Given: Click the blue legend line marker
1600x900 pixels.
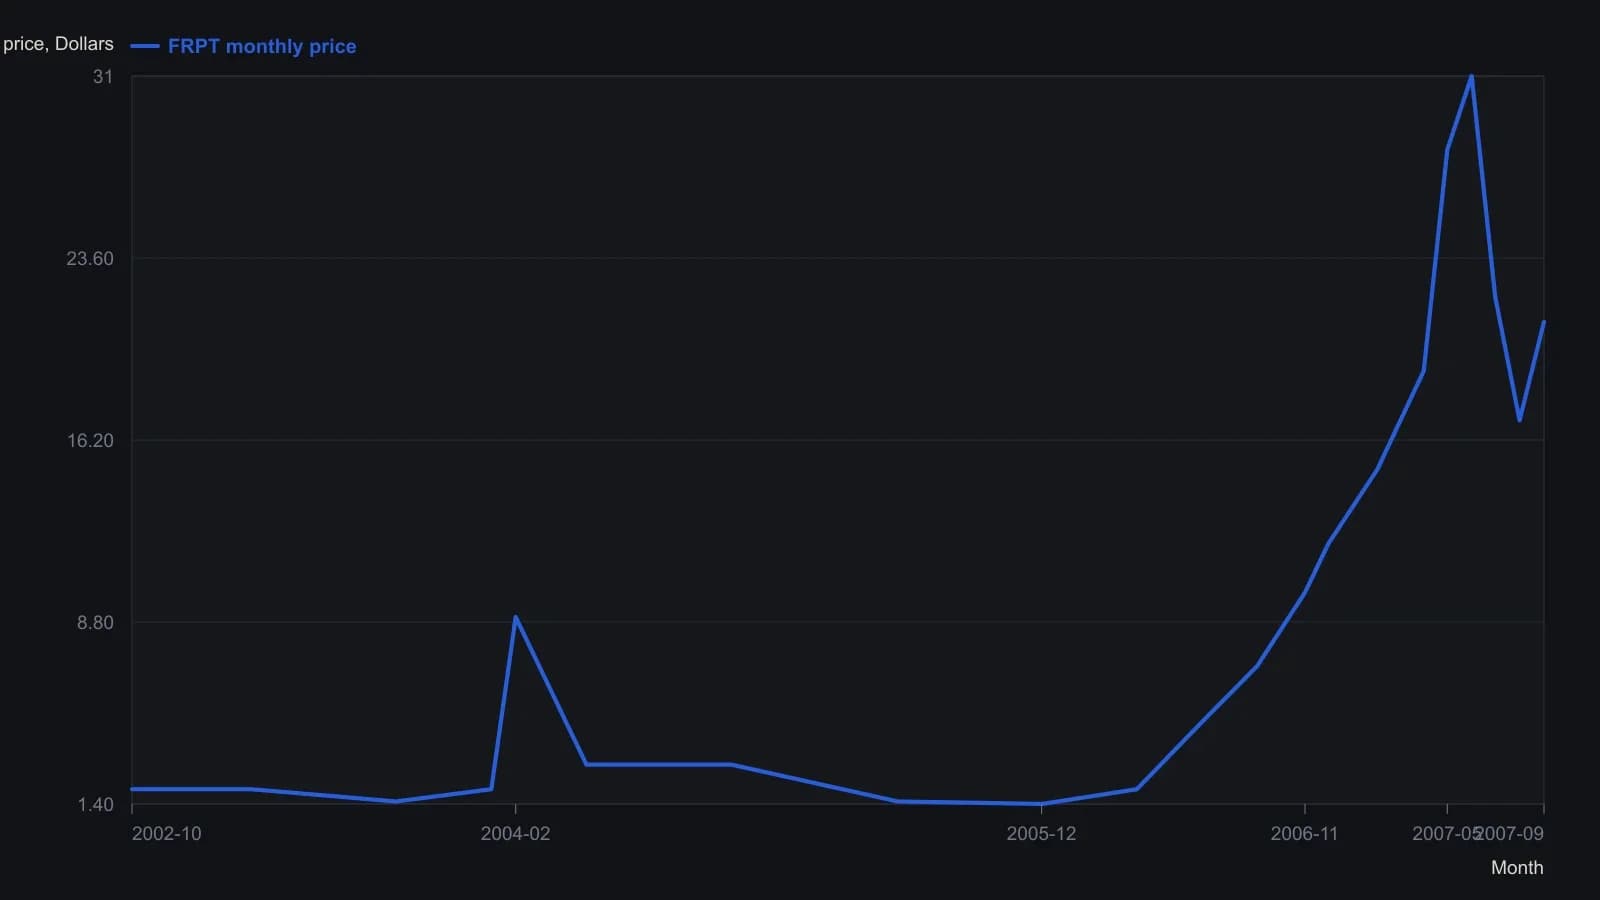Looking at the screenshot, I should (145, 46).
